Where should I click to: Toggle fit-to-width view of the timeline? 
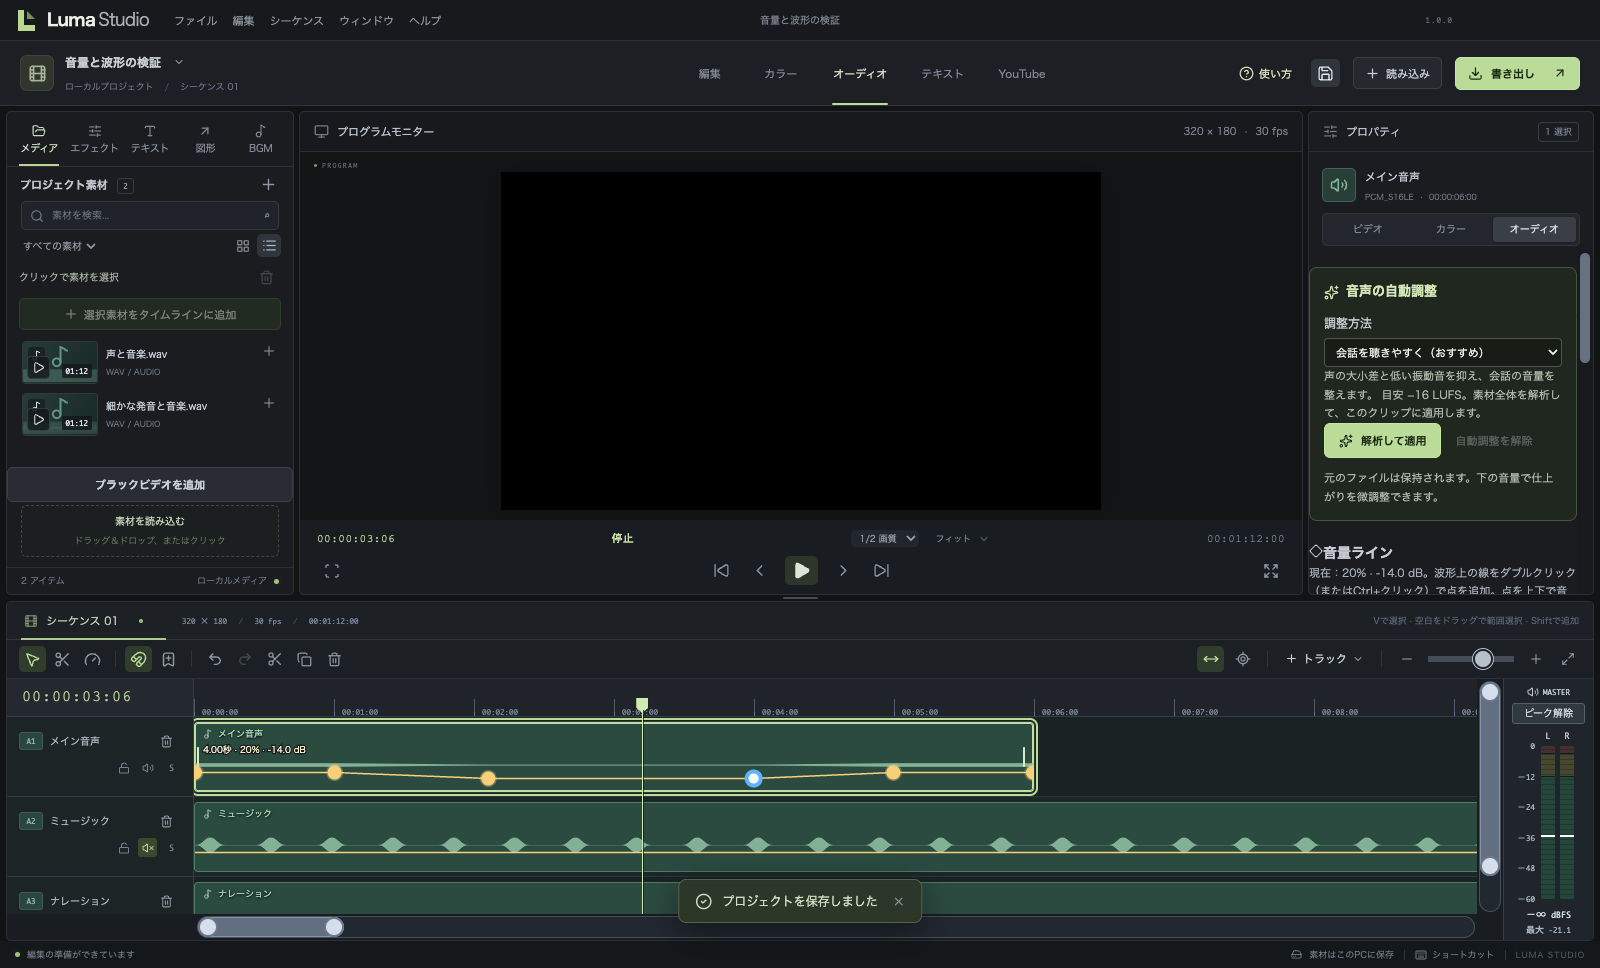pos(1211,659)
